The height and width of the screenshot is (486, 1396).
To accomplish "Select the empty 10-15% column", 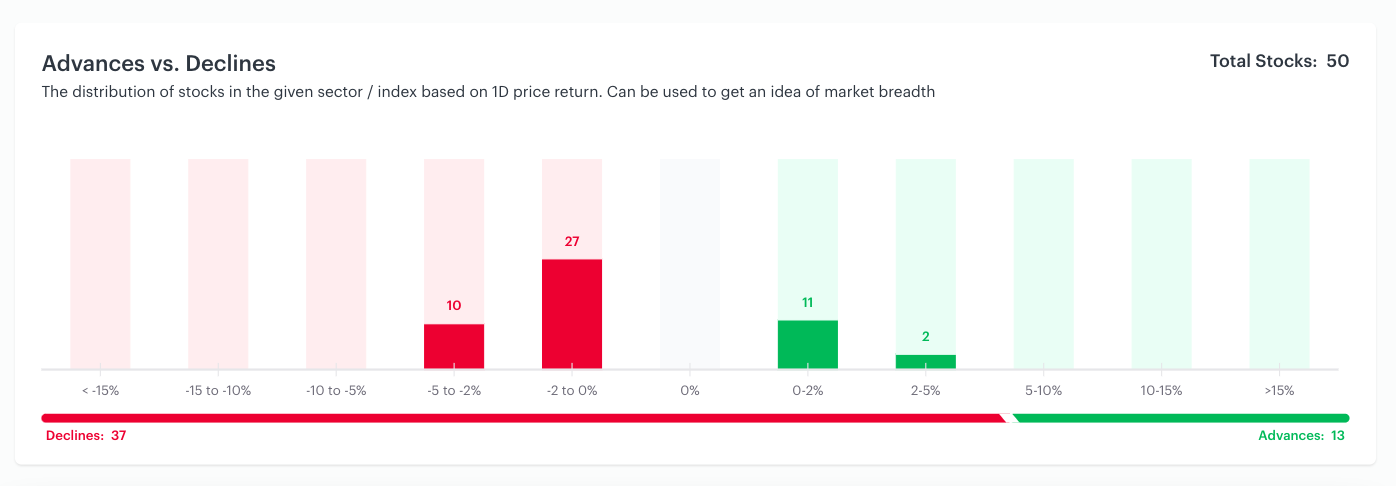I will point(1162,264).
